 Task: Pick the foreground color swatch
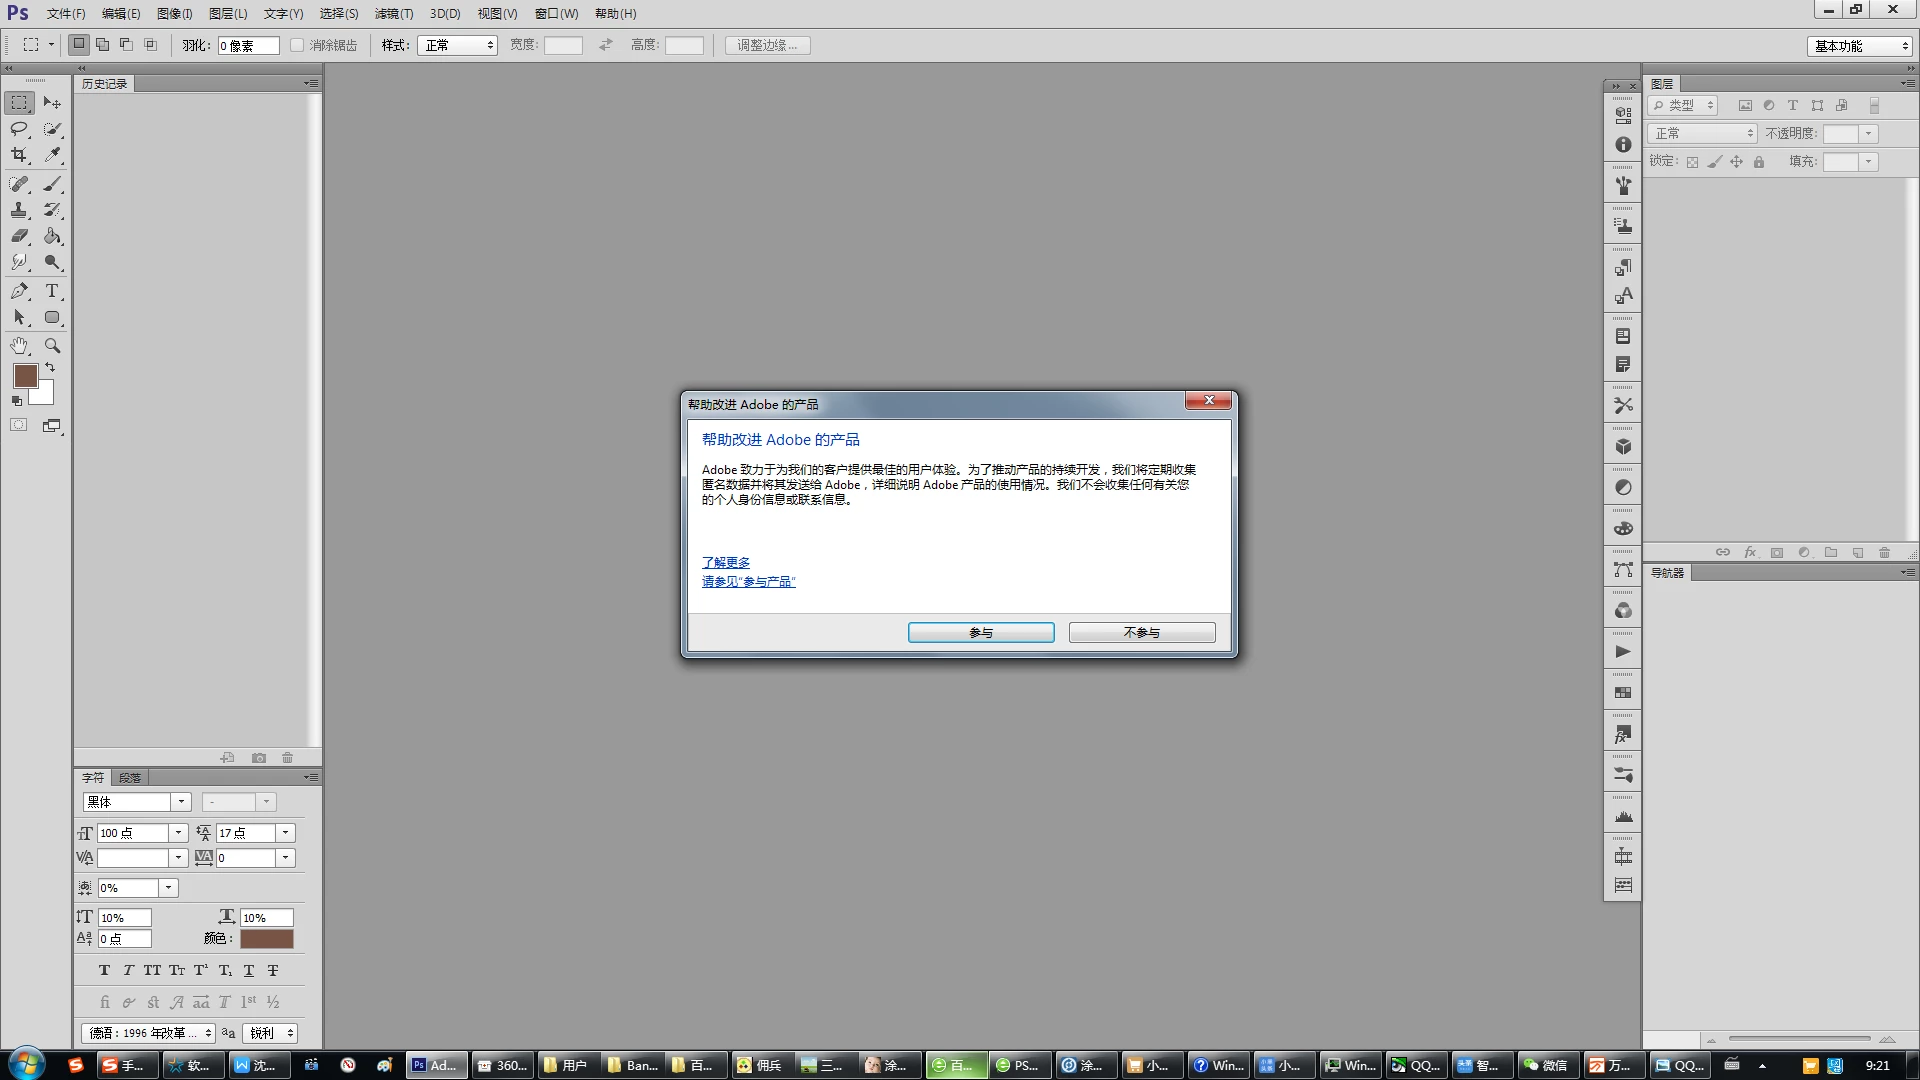point(25,375)
